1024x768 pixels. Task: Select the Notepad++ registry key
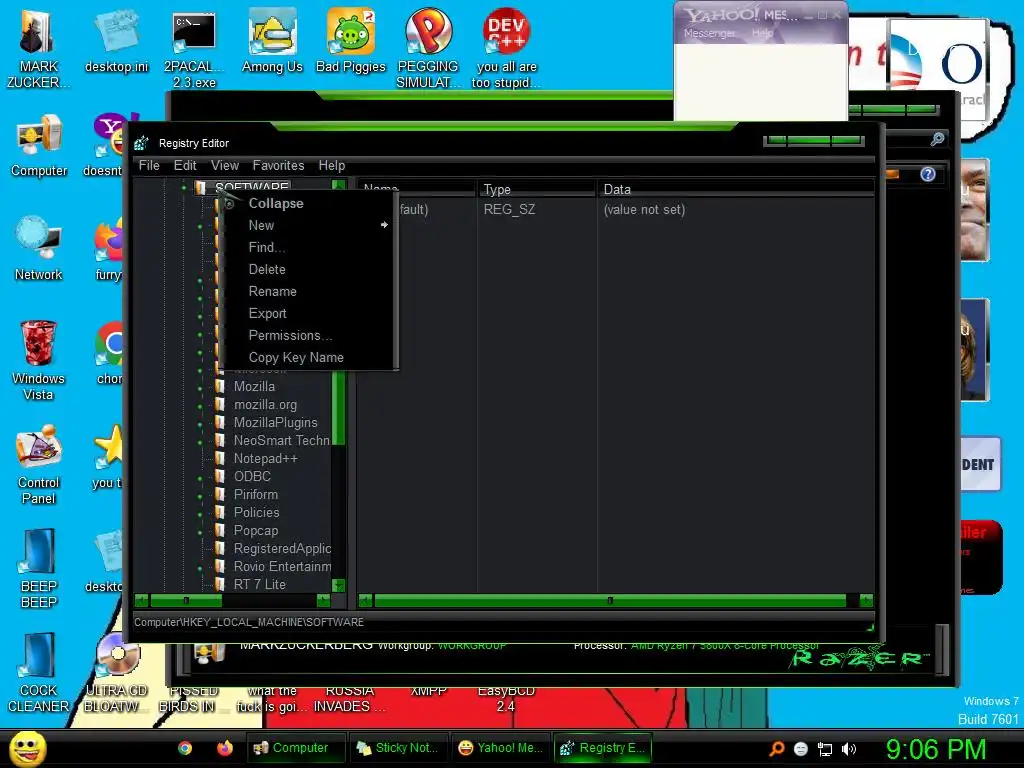266,458
